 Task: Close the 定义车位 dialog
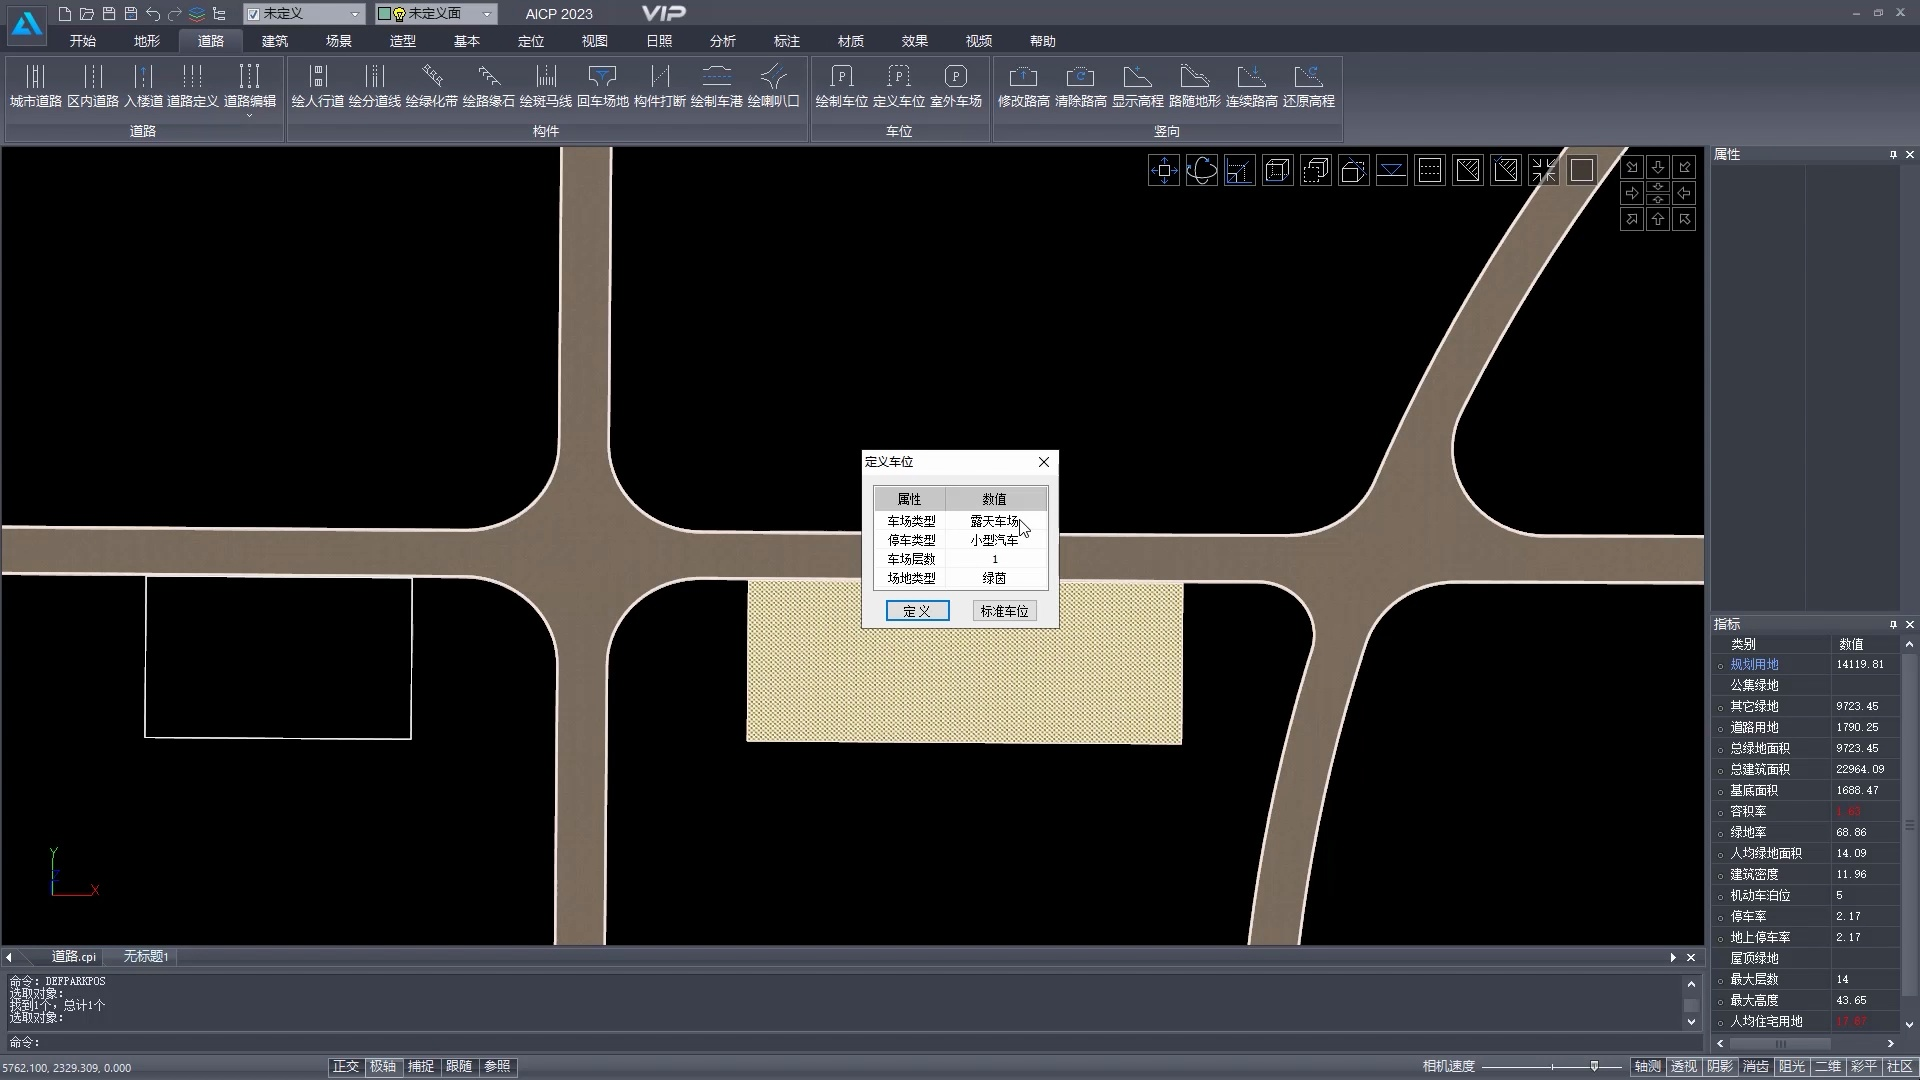[x=1044, y=462]
